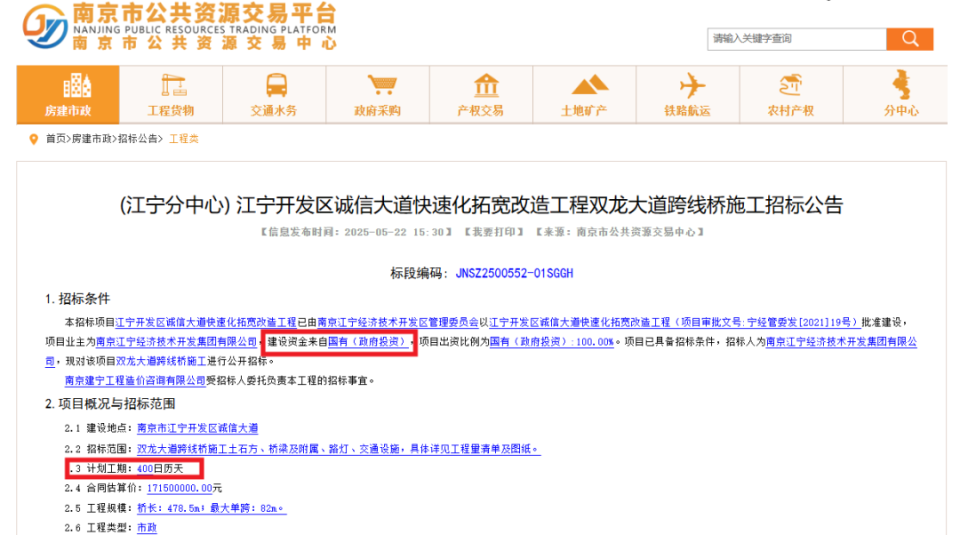Viewport: 960px width, 535px height.
Task: Click 工程类 in the breadcrumb
Action: [x=184, y=139]
